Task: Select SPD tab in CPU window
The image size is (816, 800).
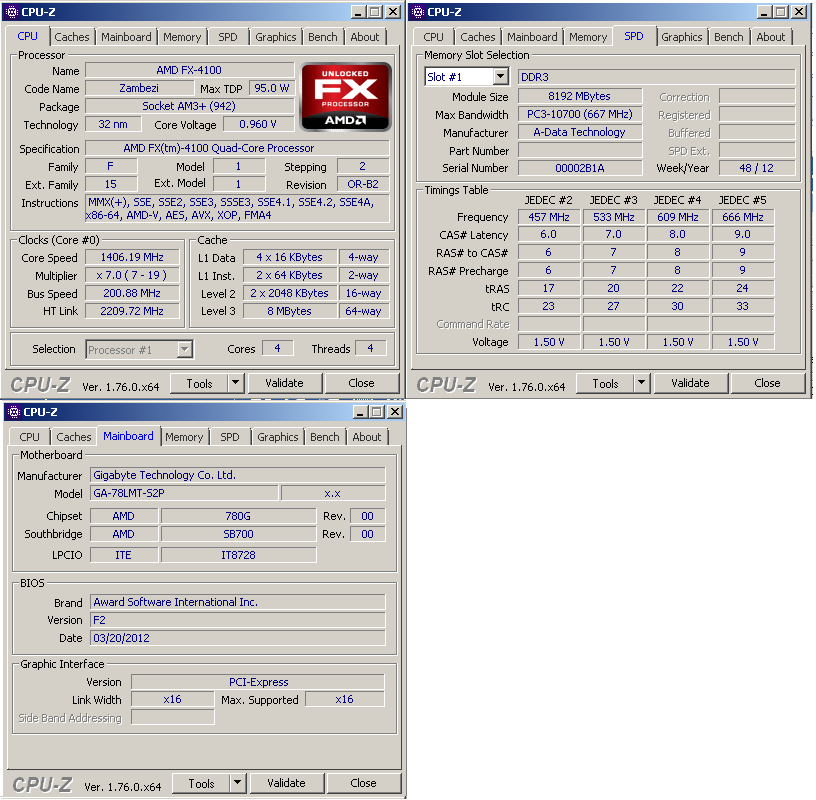Action: (227, 37)
